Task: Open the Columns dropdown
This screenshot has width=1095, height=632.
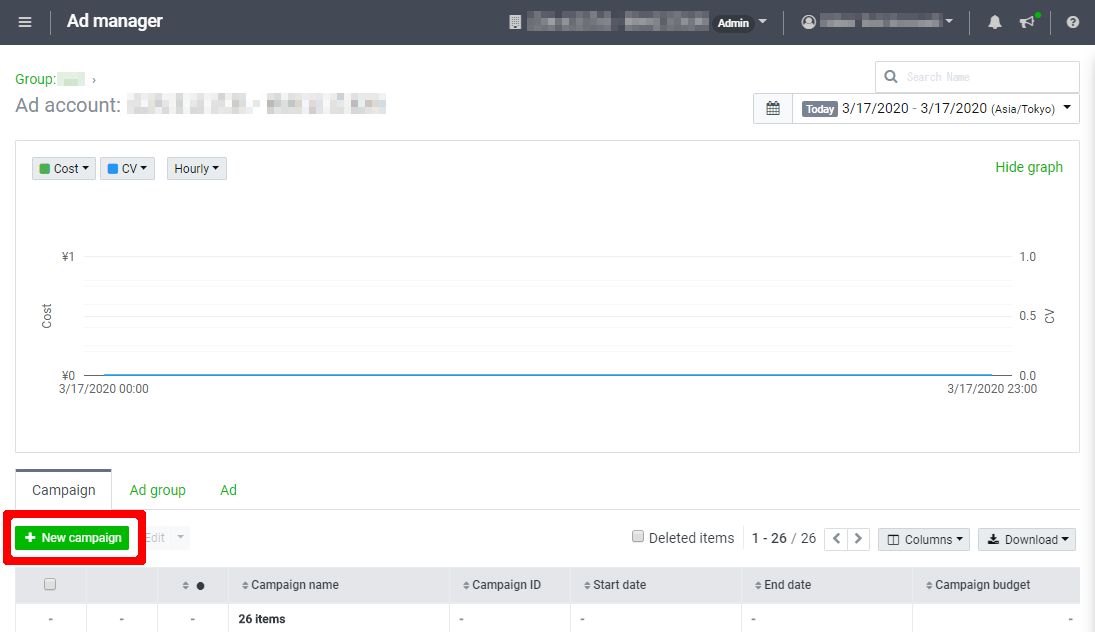Action: (924, 539)
